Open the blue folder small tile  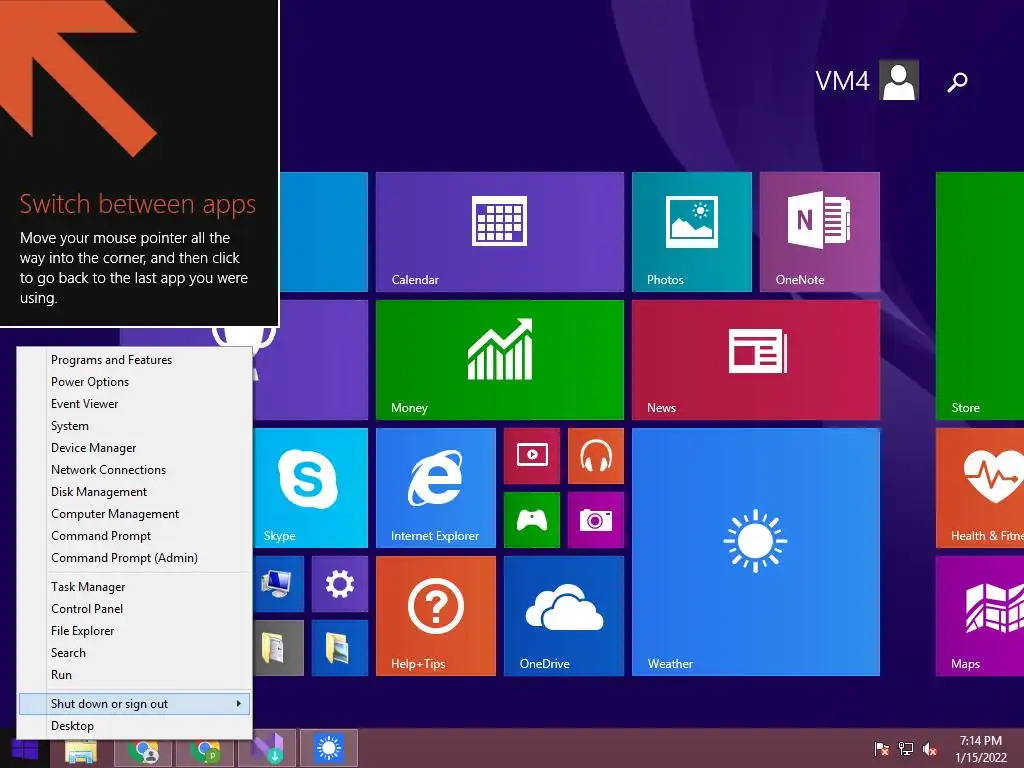(x=340, y=648)
